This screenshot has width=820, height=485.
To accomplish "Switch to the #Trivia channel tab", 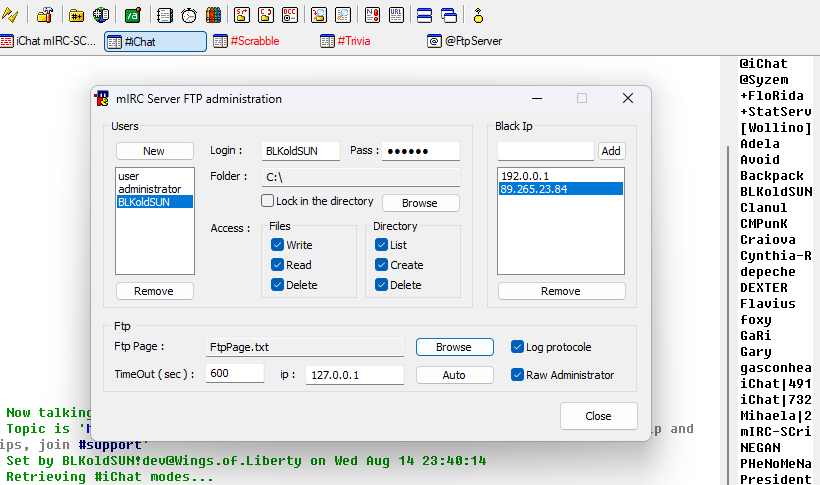I will point(345,41).
